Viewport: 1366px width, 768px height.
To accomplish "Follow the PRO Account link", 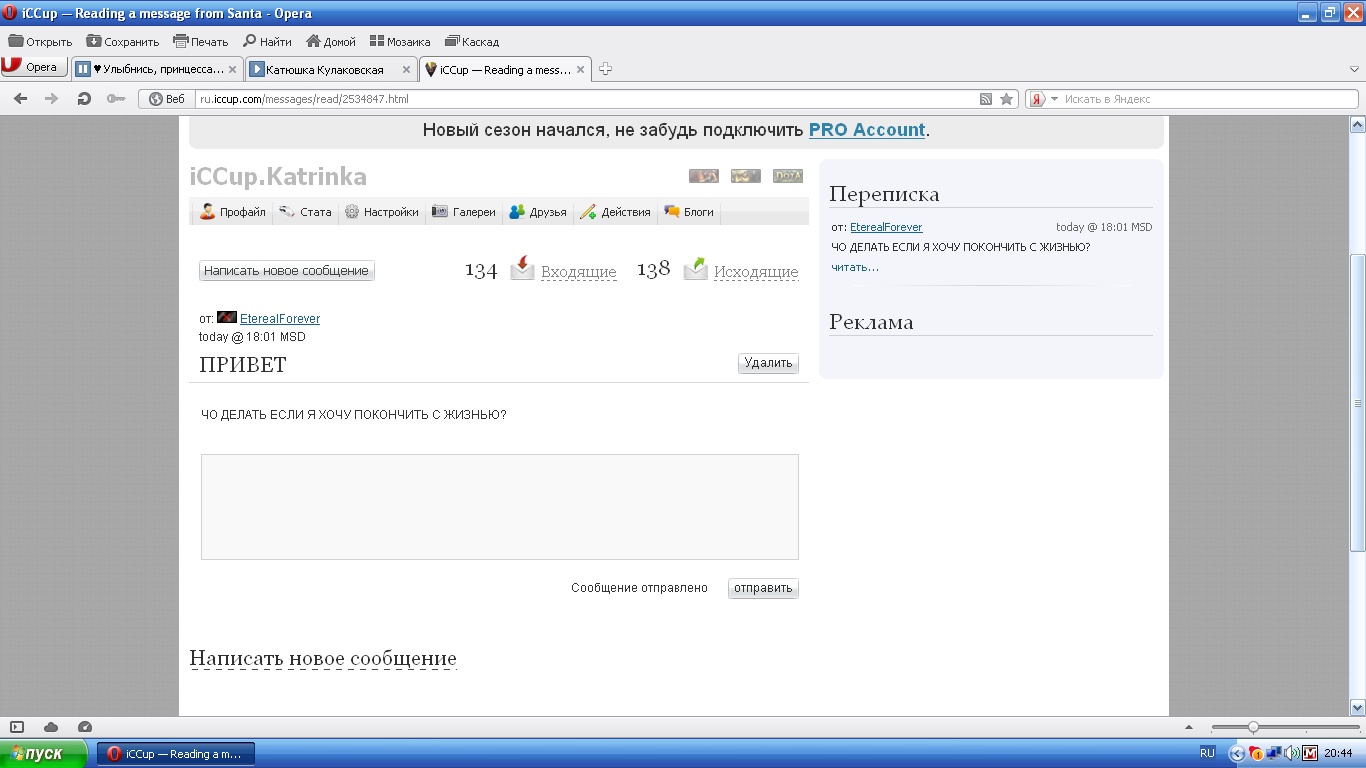I will (x=867, y=130).
